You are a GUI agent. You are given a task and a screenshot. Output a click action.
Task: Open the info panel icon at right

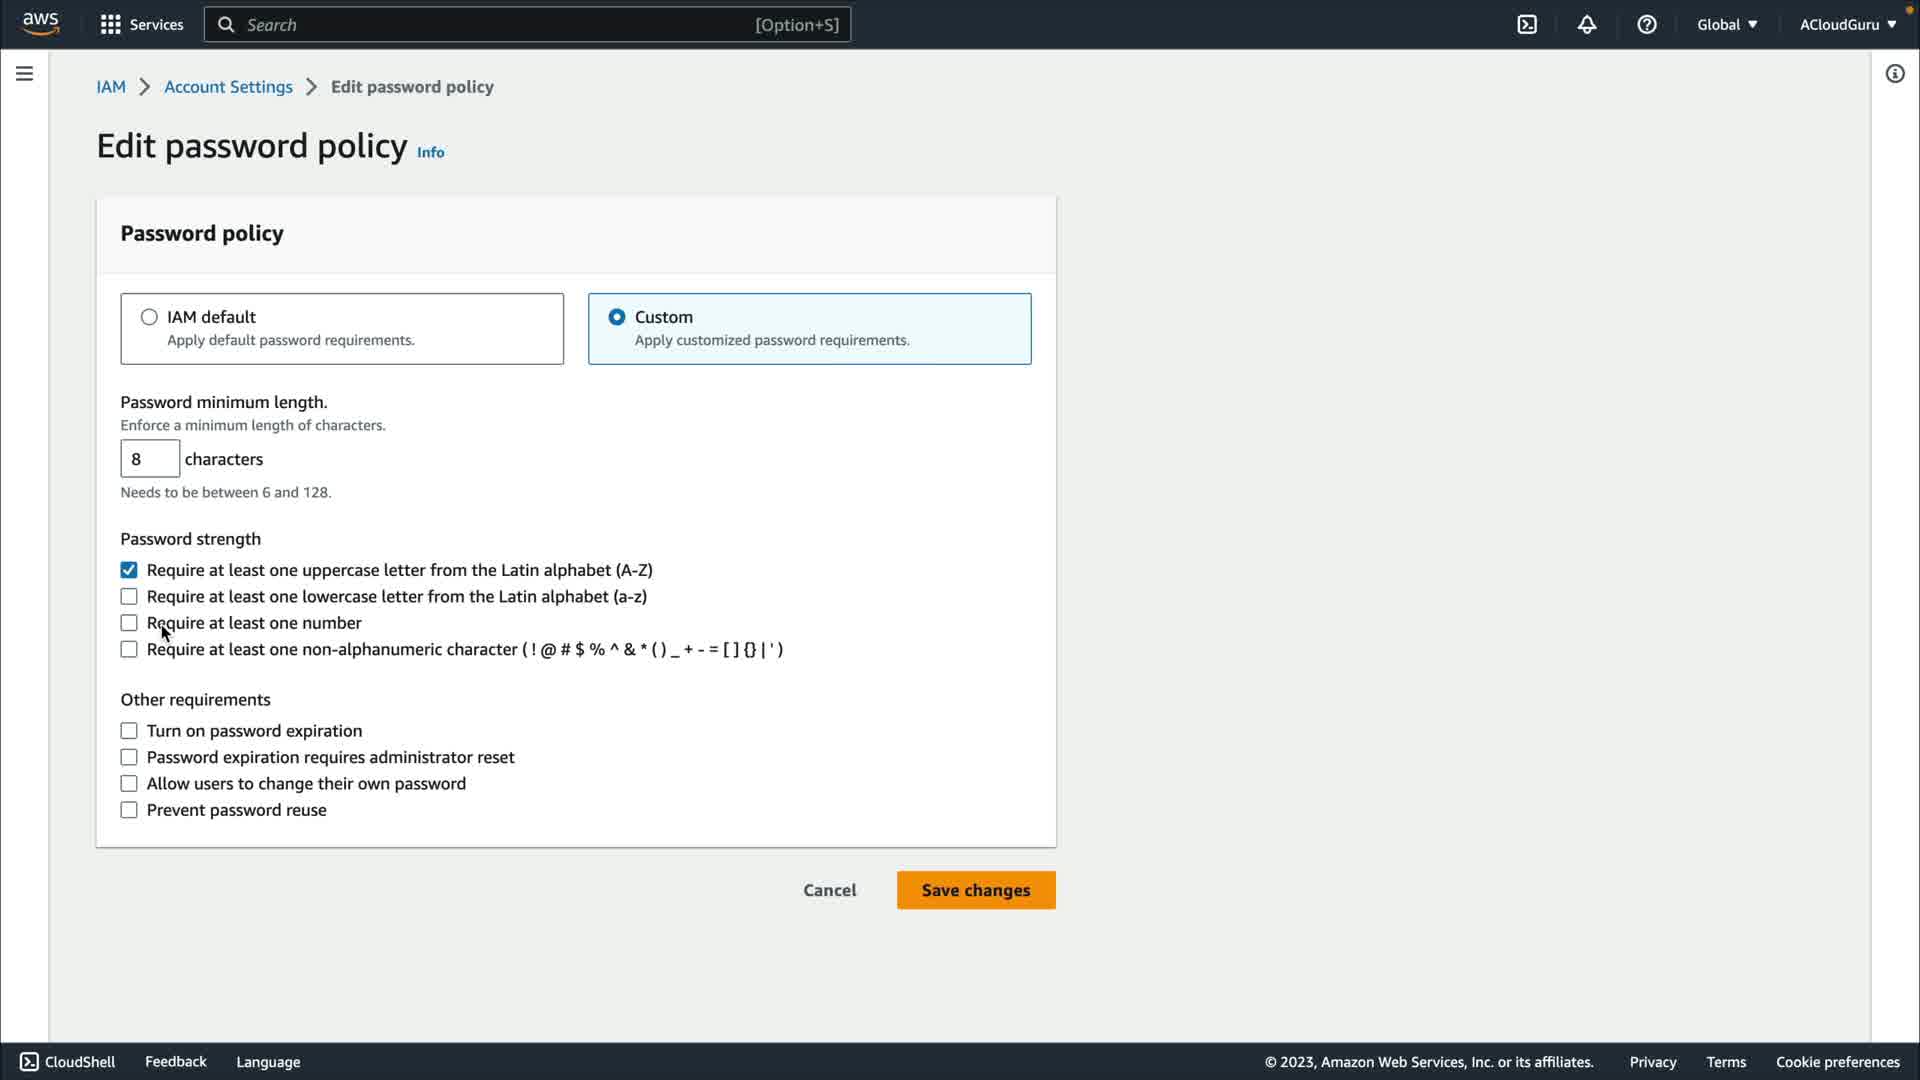click(x=1895, y=74)
